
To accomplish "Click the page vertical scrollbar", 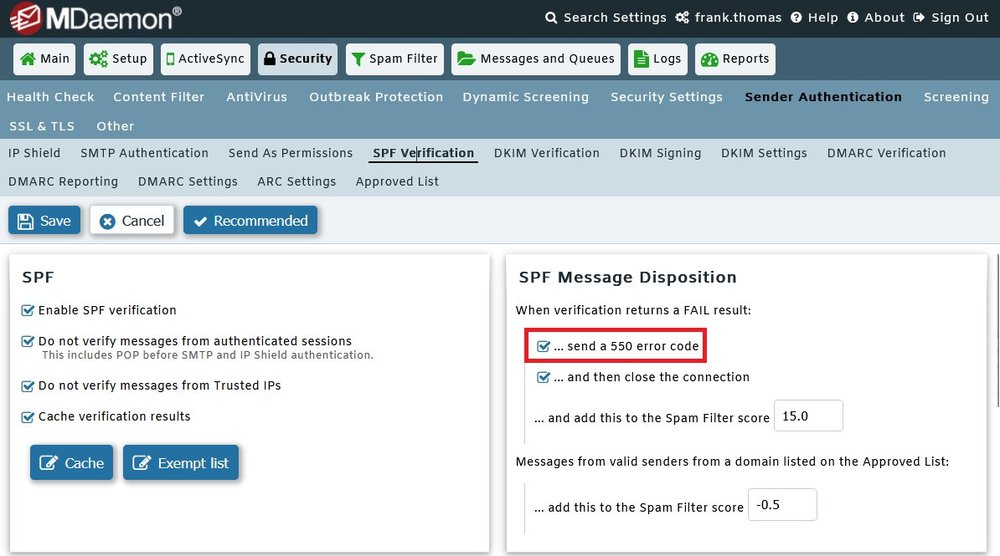I will [x=997, y=330].
